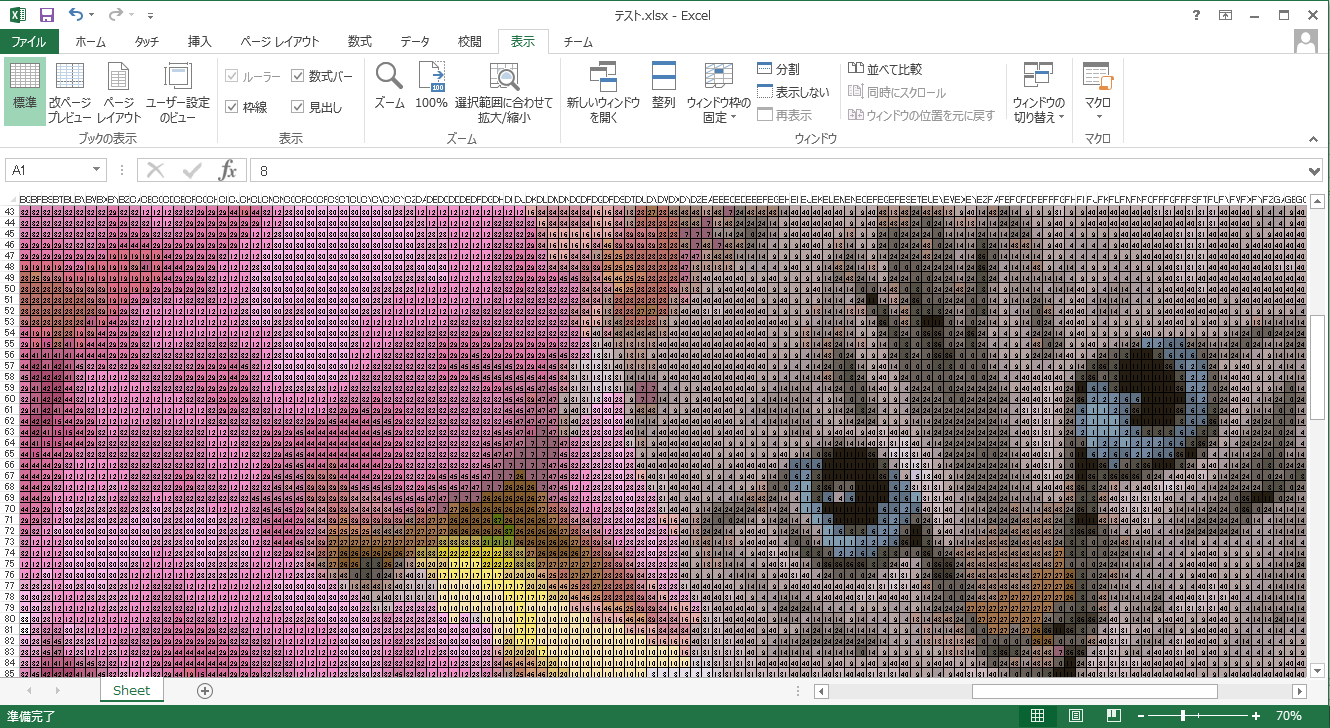Click the zoom in plus button
Screen dimensions: 1330x728
point(1256,716)
